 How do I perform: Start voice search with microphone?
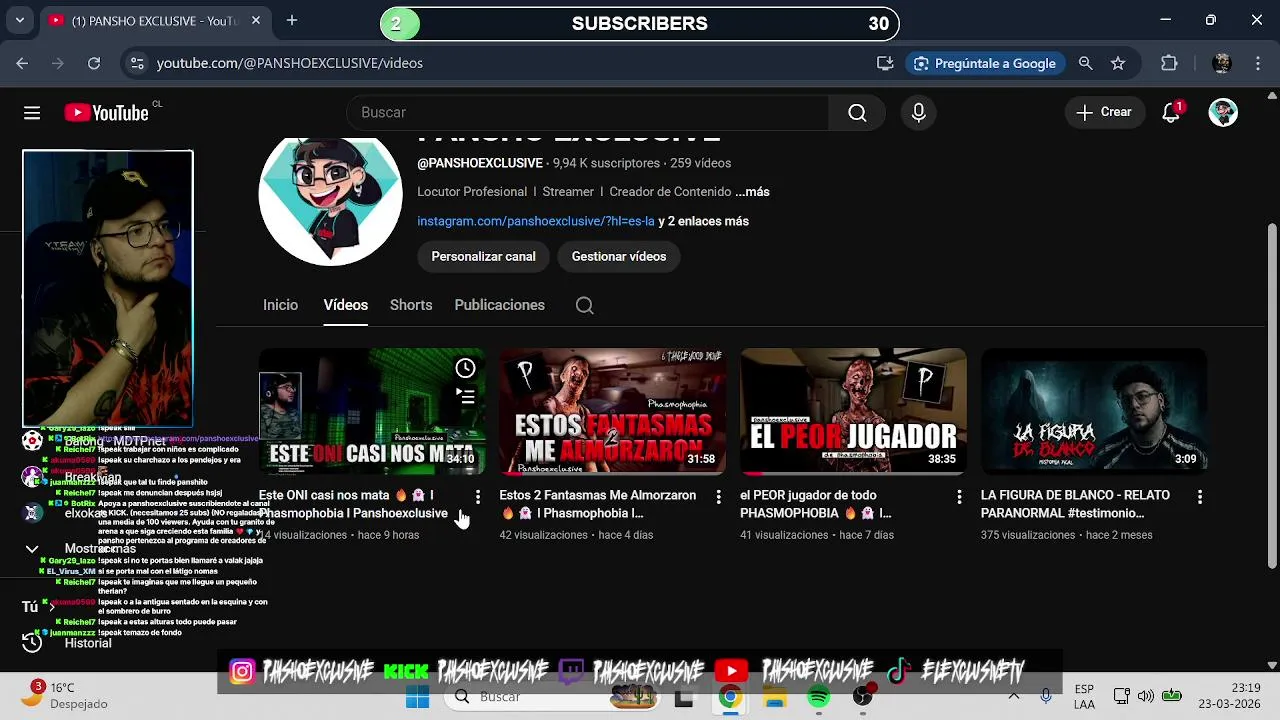point(918,113)
